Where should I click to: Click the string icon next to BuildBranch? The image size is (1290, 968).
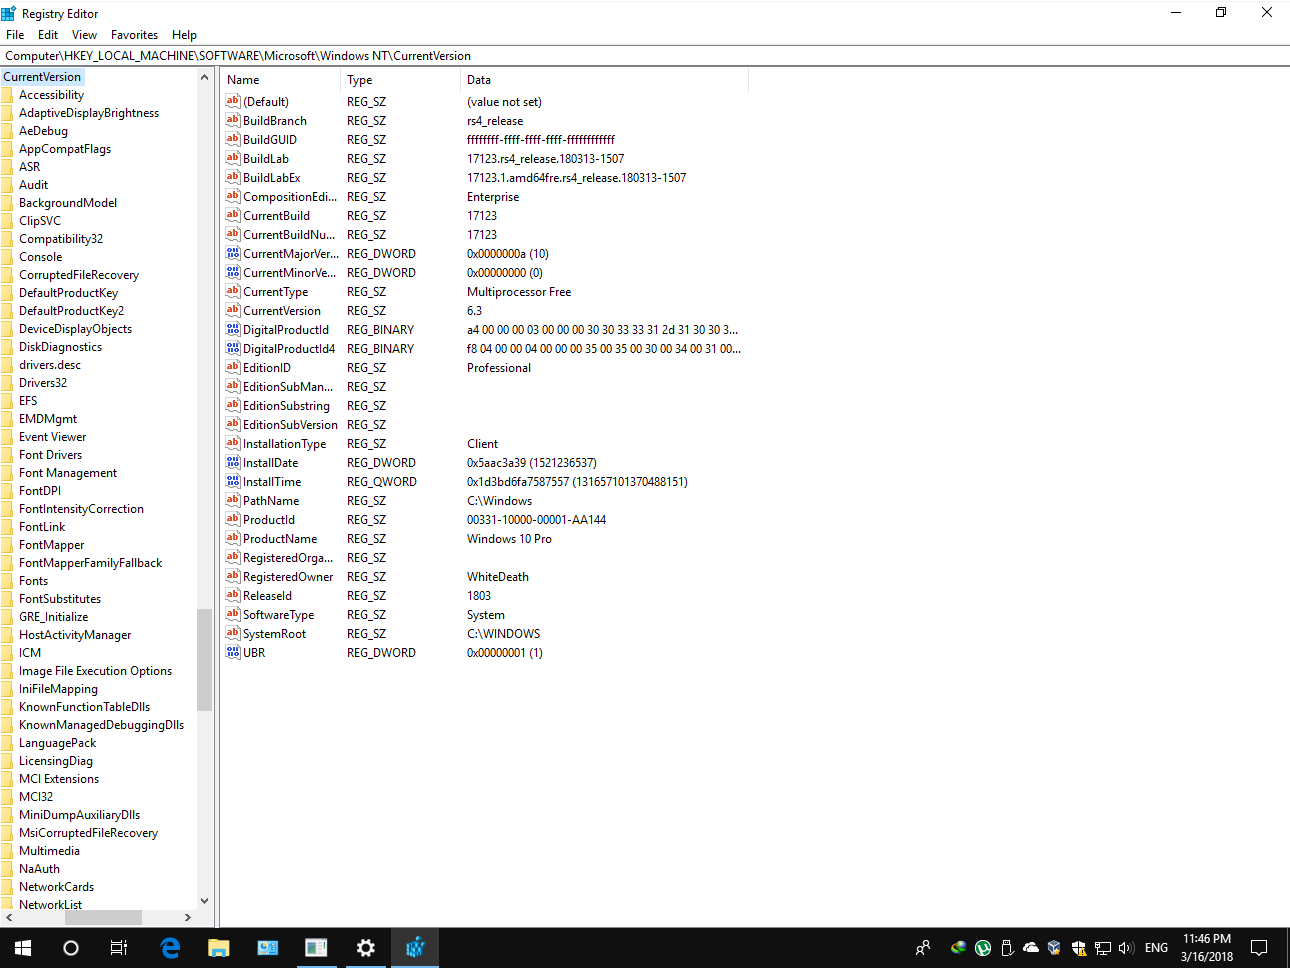[233, 120]
